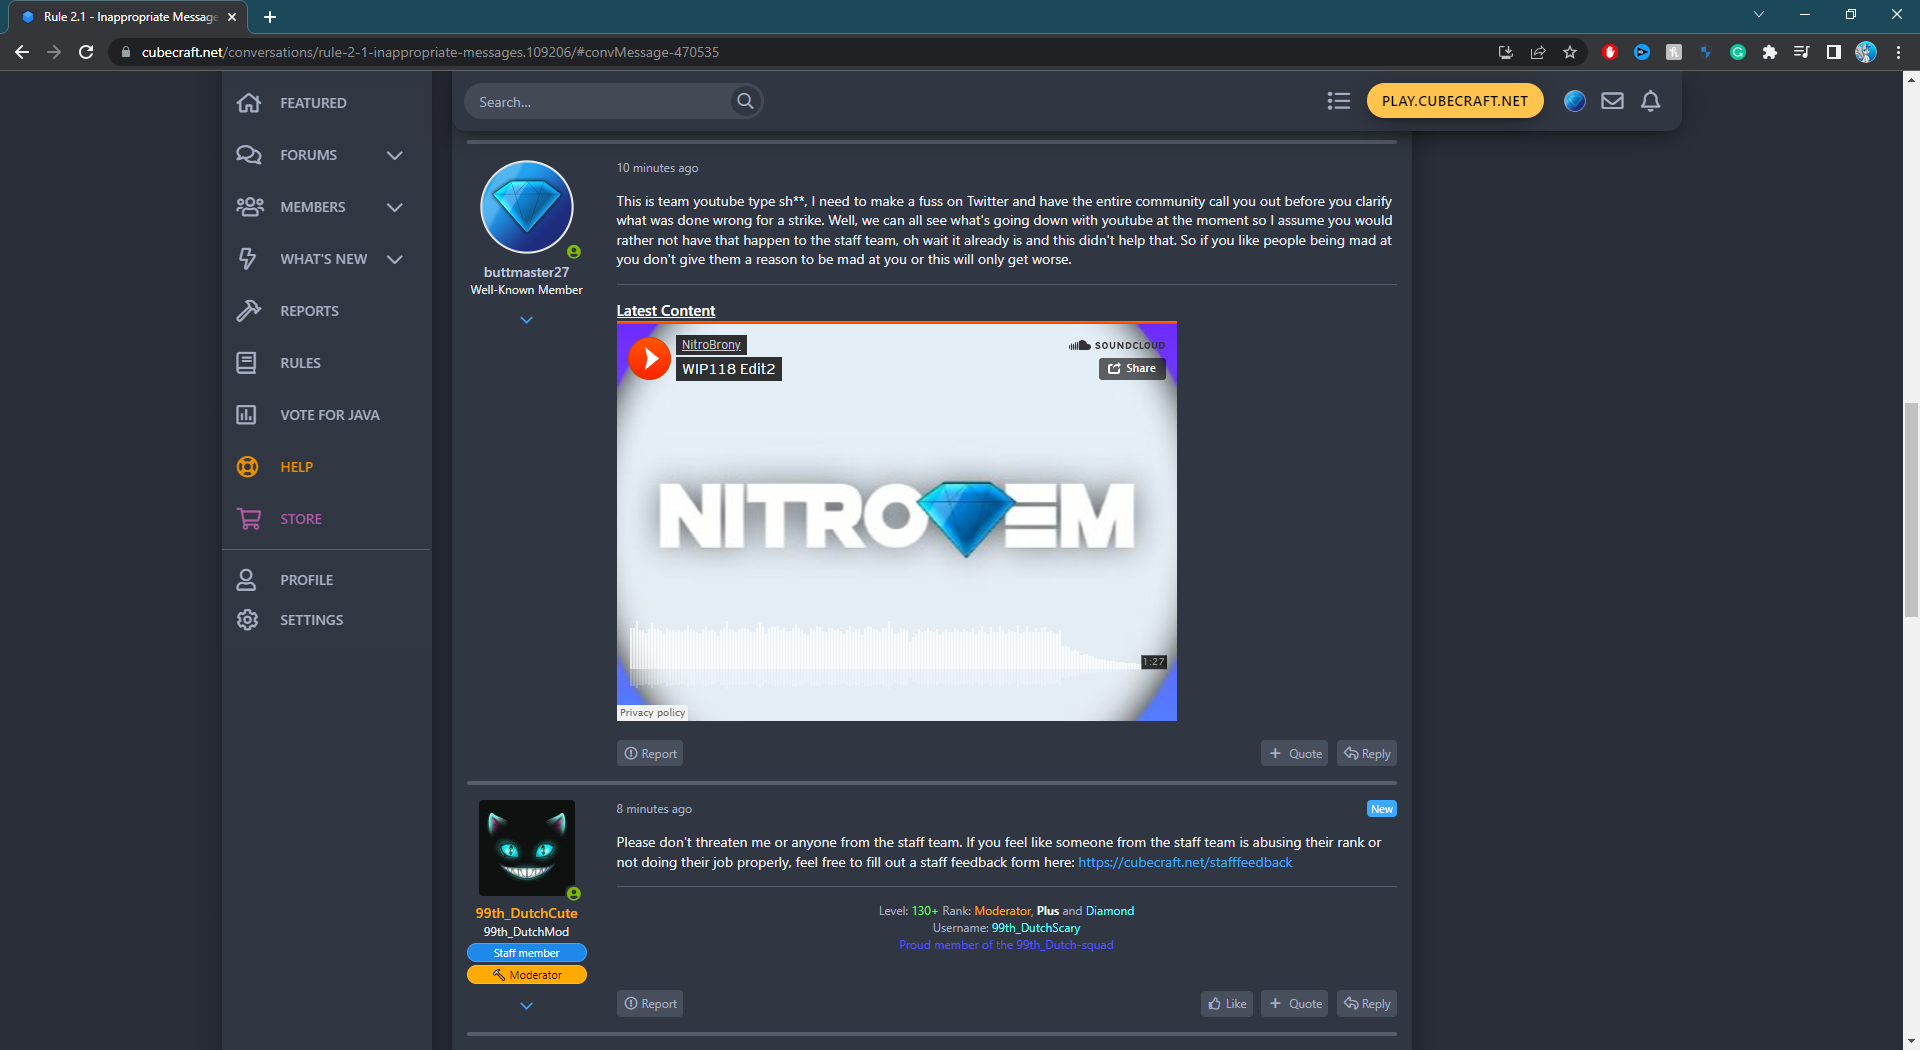This screenshot has height=1050, width=1920.
Task: Open the Latest Content link
Action: coord(666,311)
